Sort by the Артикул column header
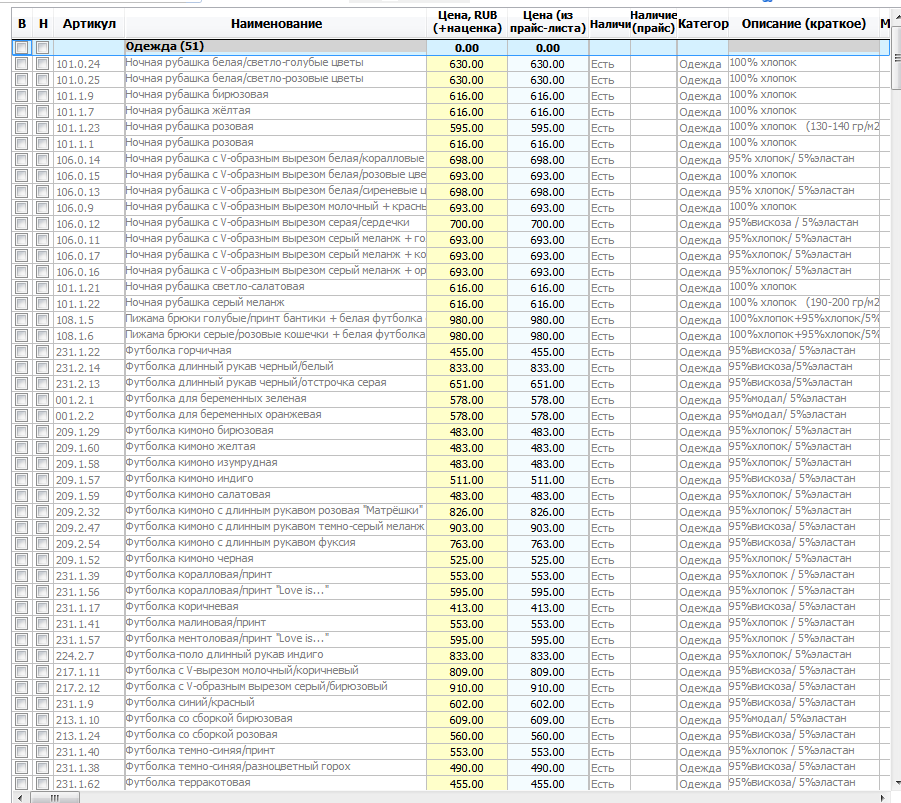Image resolution: width=901 pixels, height=803 pixels. click(89, 24)
